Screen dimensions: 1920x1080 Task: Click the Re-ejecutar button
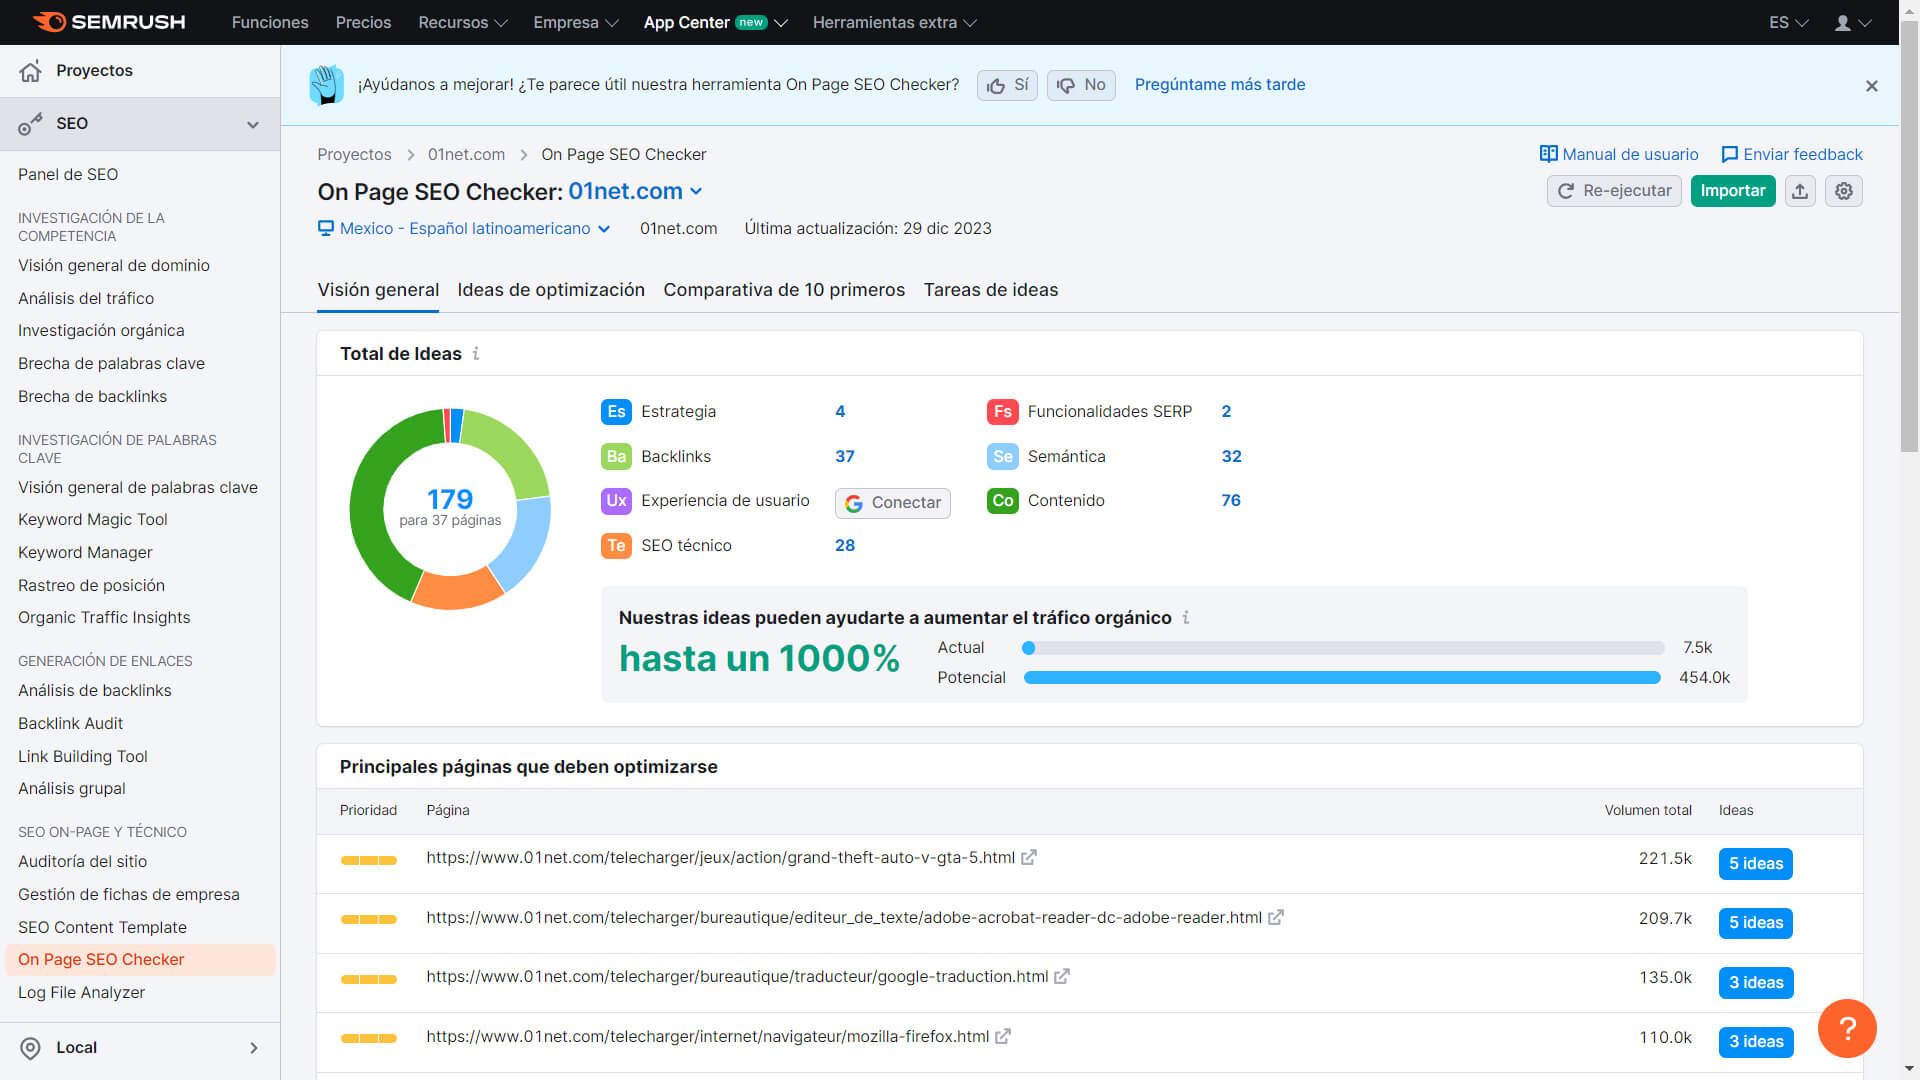(1614, 191)
